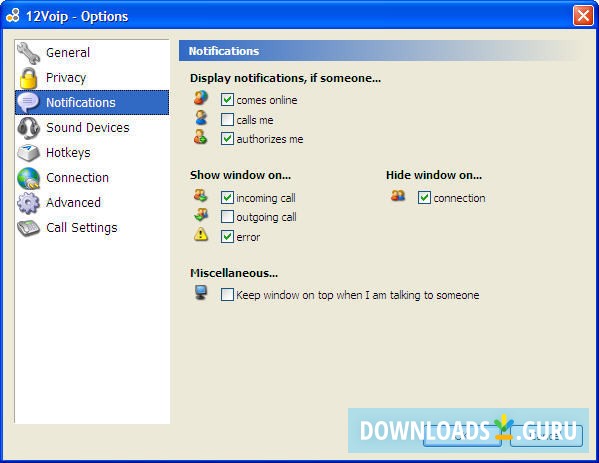599x463 pixels.
Task: Go to Sound Devices settings
Action: (x=92, y=128)
